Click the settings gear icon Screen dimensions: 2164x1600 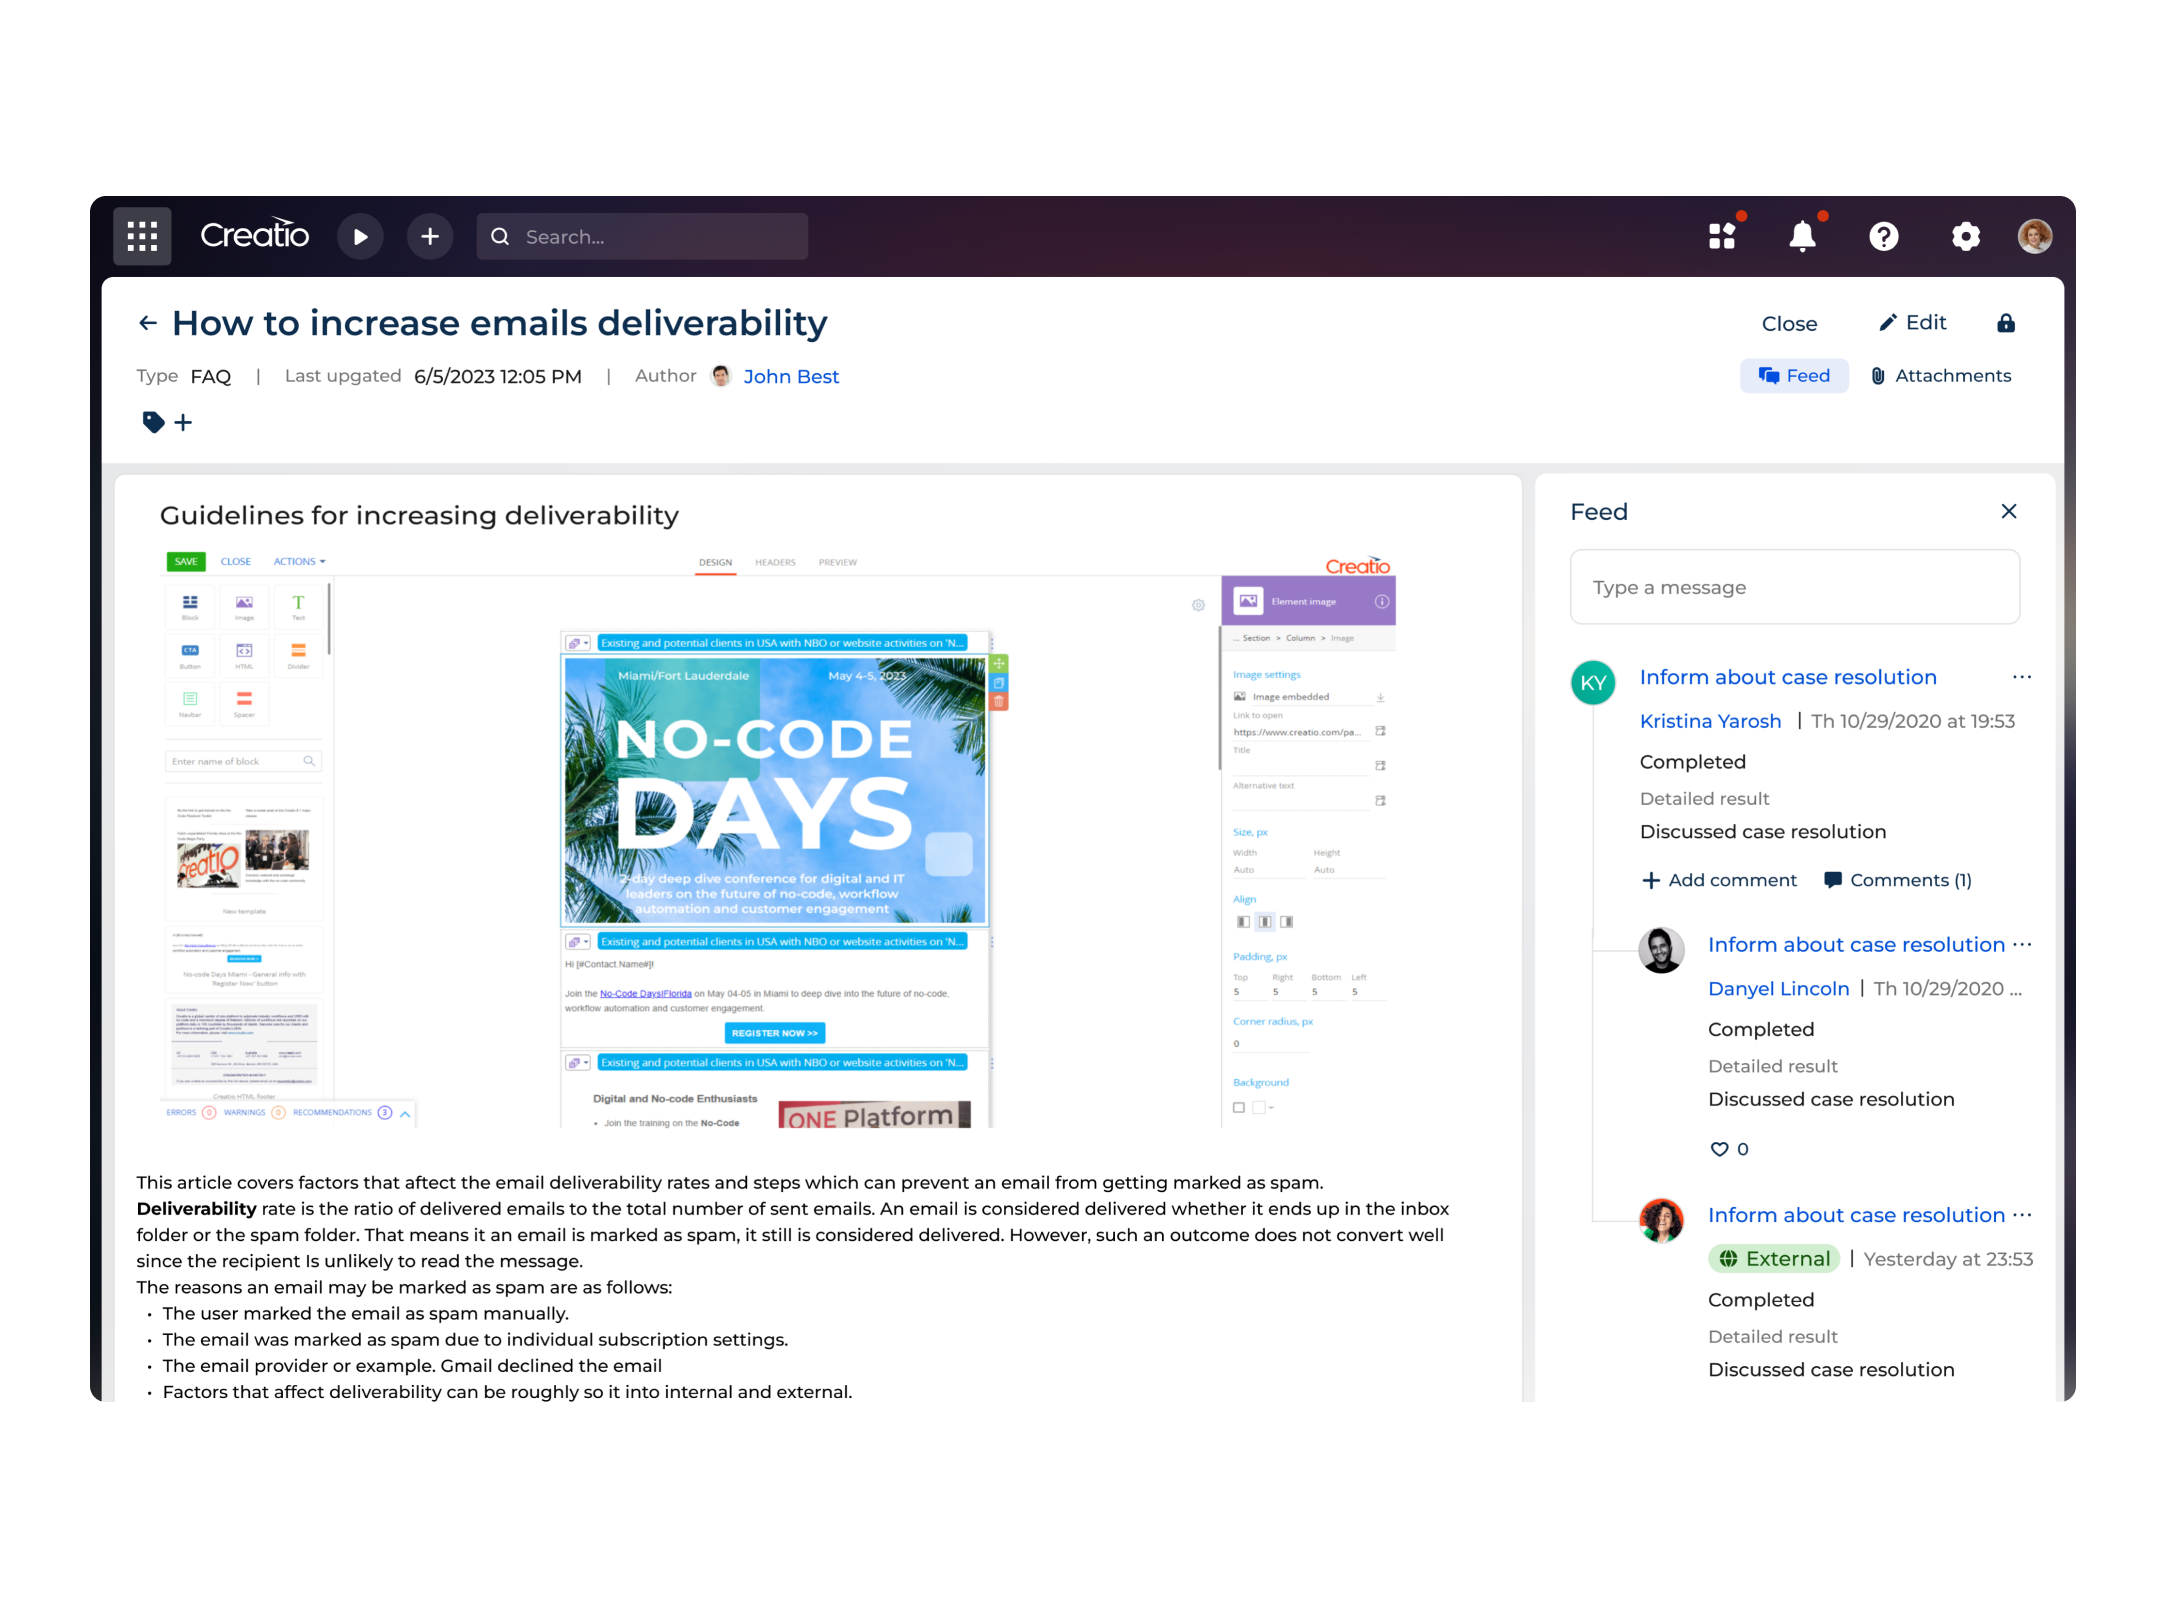1964,235
